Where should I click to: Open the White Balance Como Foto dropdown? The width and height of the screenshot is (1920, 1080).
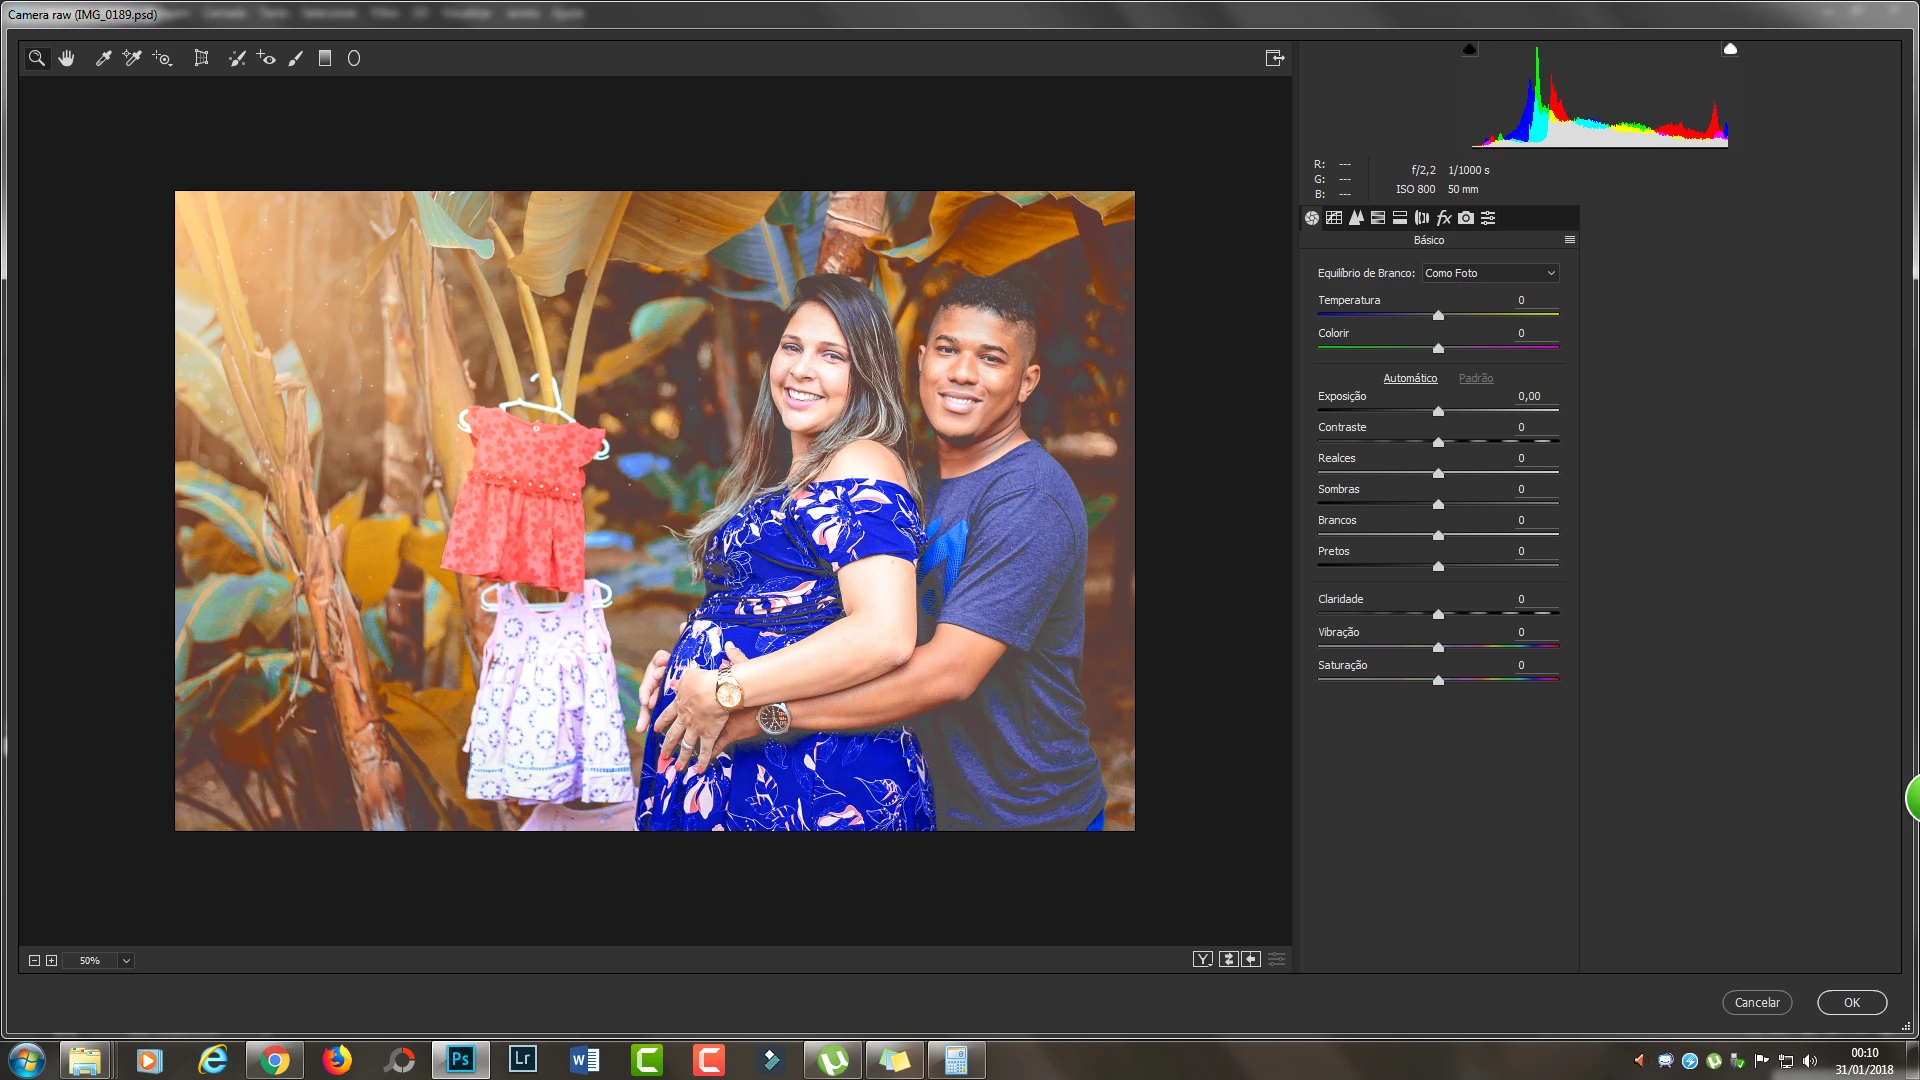(1490, 273)
